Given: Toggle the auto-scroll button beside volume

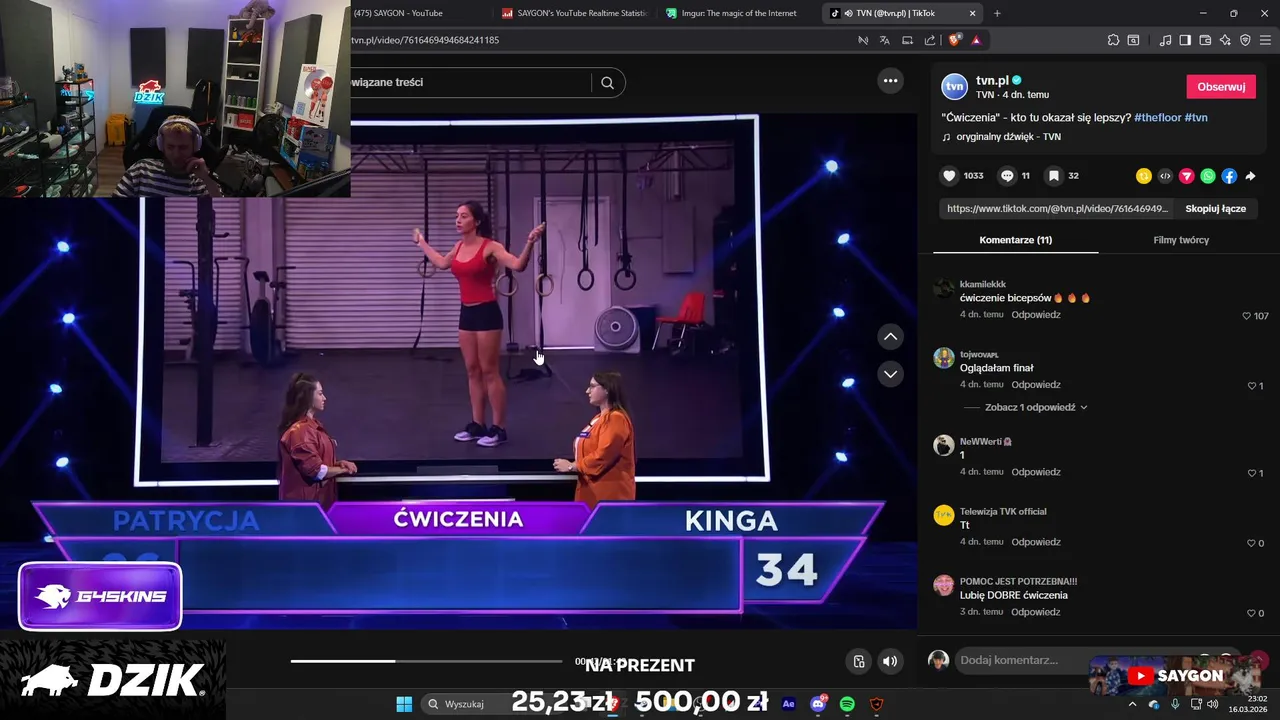Looking at the screenshot, I should [858, 661].
